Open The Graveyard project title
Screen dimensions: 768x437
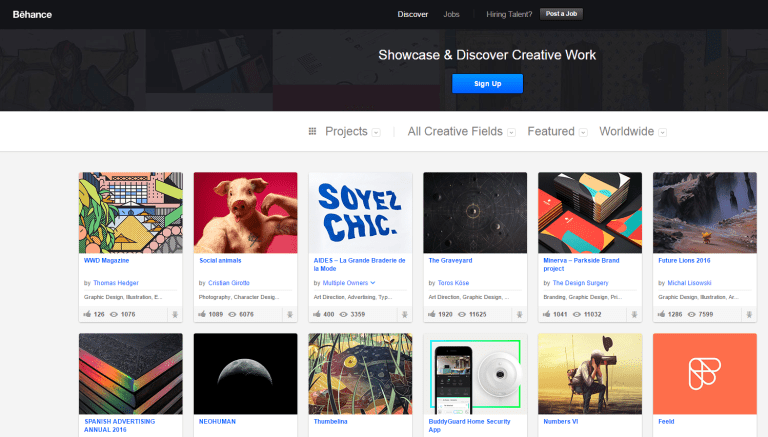click(x=450, y=261)
